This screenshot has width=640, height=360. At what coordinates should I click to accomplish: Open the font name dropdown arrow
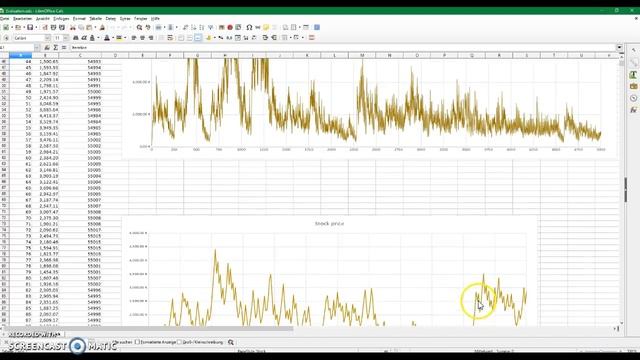47,38
